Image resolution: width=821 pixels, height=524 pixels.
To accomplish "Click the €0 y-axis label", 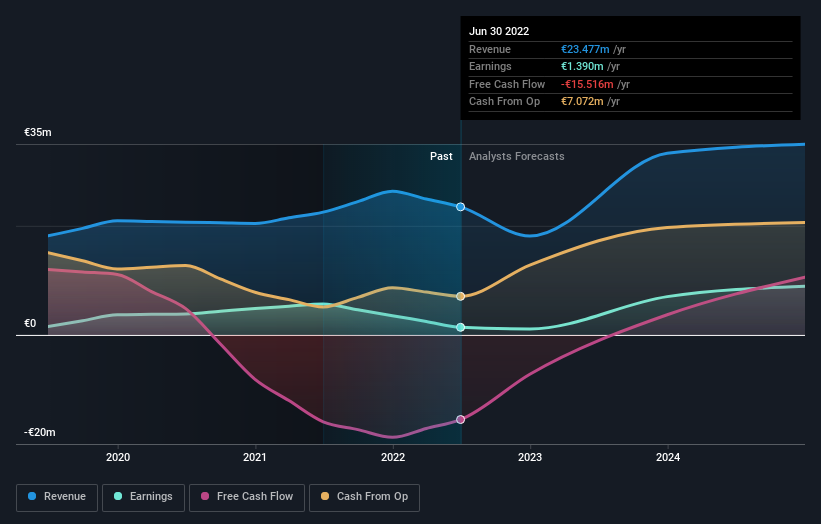I will click(30, 324).
